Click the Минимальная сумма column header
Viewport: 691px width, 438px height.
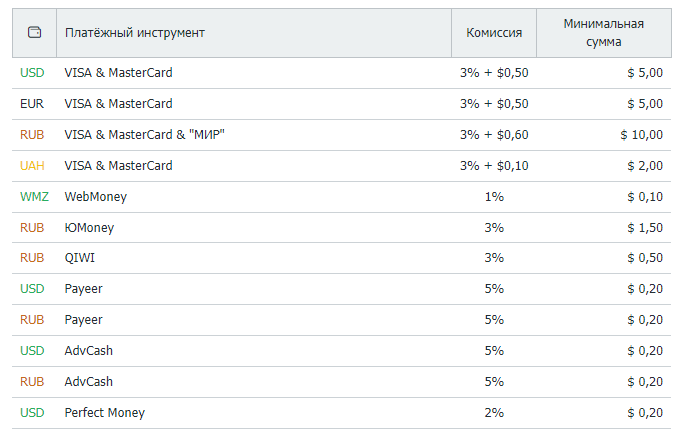tap(604, 33)
